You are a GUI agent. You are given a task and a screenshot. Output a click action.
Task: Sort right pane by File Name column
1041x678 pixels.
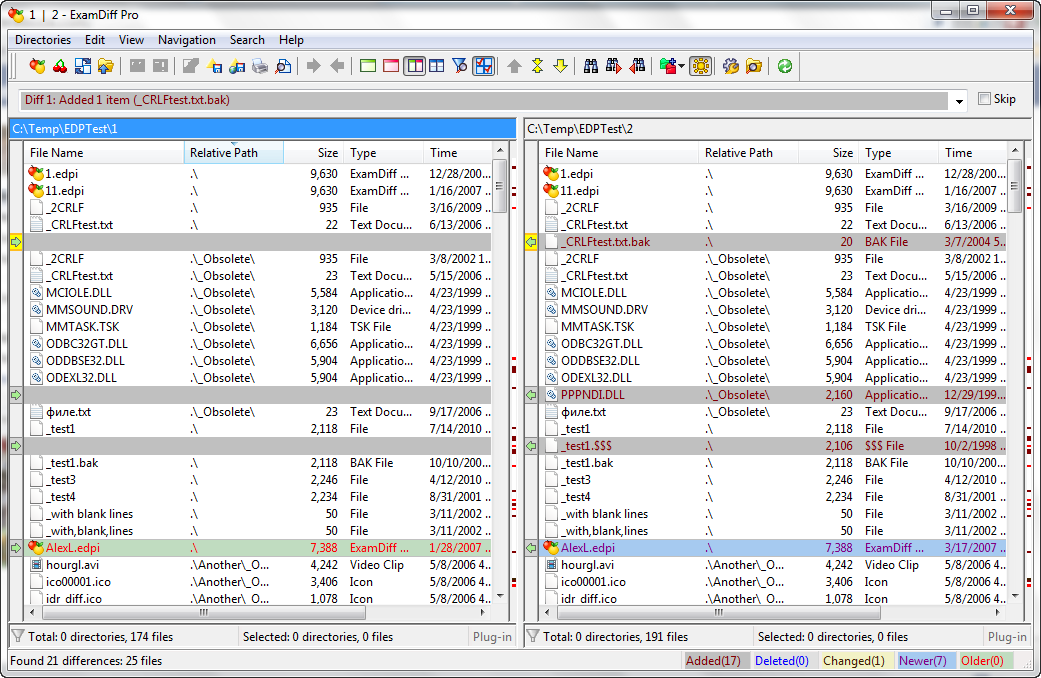(619, 153)
